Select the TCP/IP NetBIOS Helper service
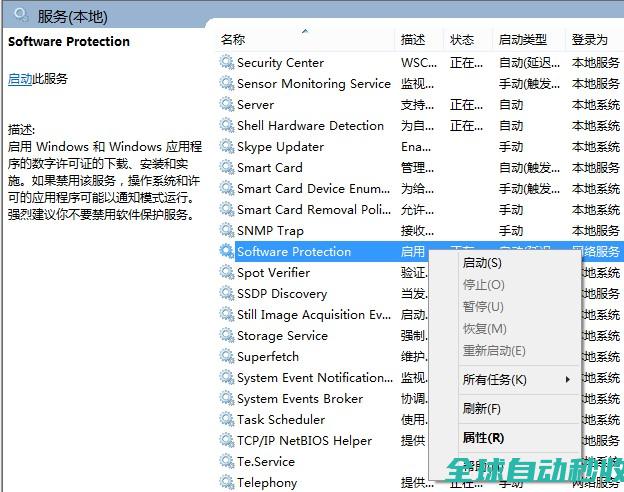 [x=304, y=440]
